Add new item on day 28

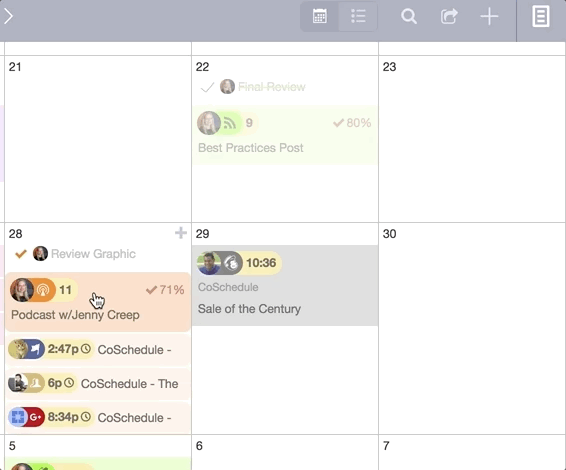pos(180,233)
